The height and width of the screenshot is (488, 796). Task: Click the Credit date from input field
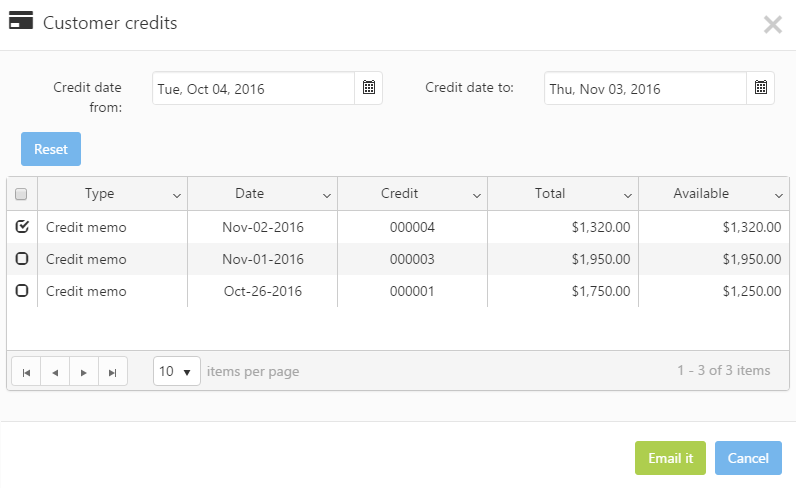tap(254, 89)
